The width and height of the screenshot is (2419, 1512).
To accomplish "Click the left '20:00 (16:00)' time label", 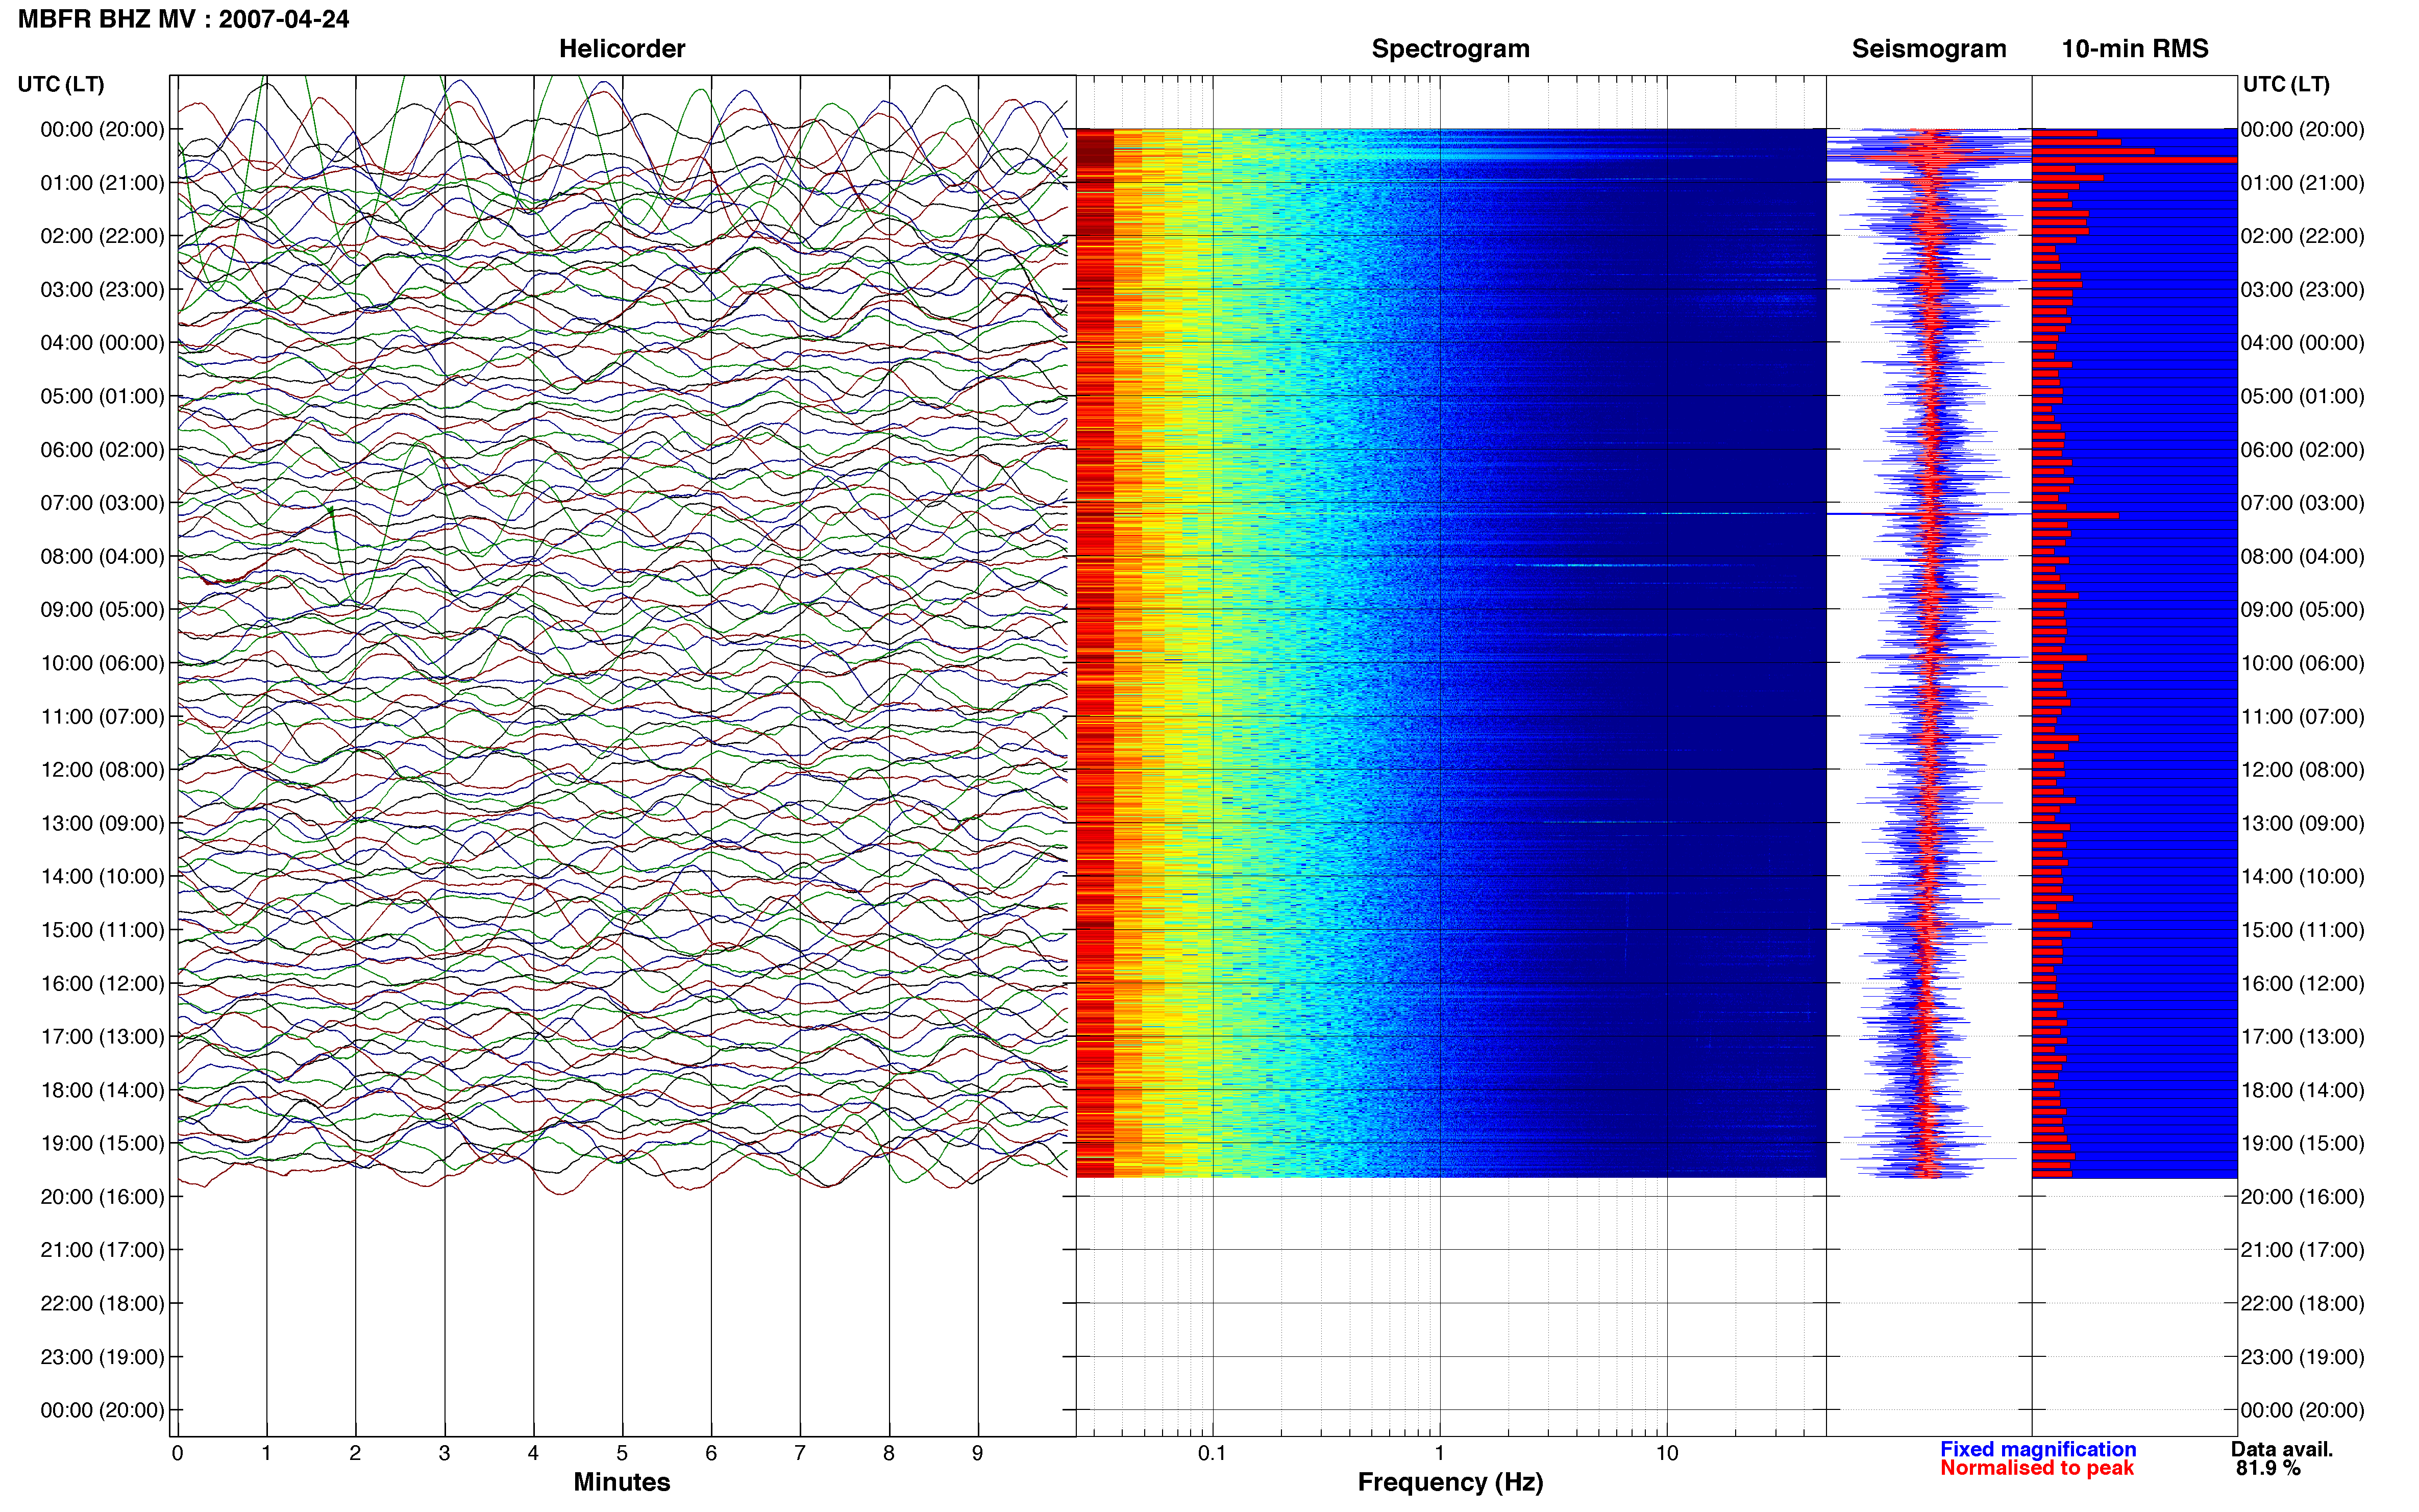I will pos(102,1197).
